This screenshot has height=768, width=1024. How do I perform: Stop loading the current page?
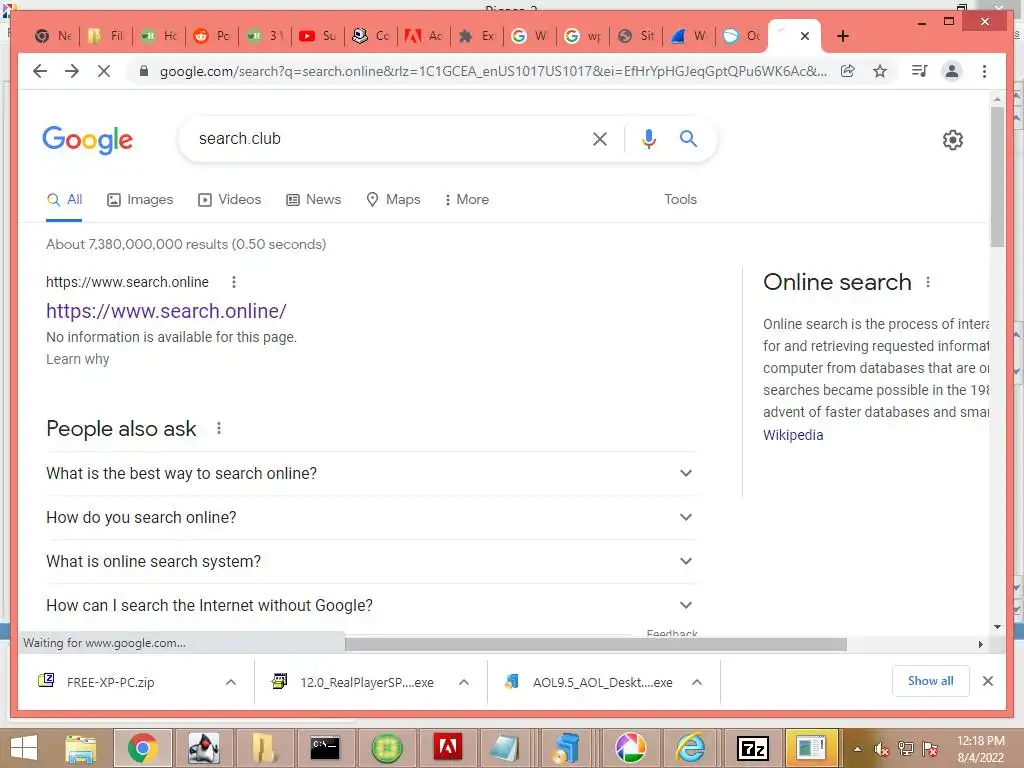[x=104, y=71]
